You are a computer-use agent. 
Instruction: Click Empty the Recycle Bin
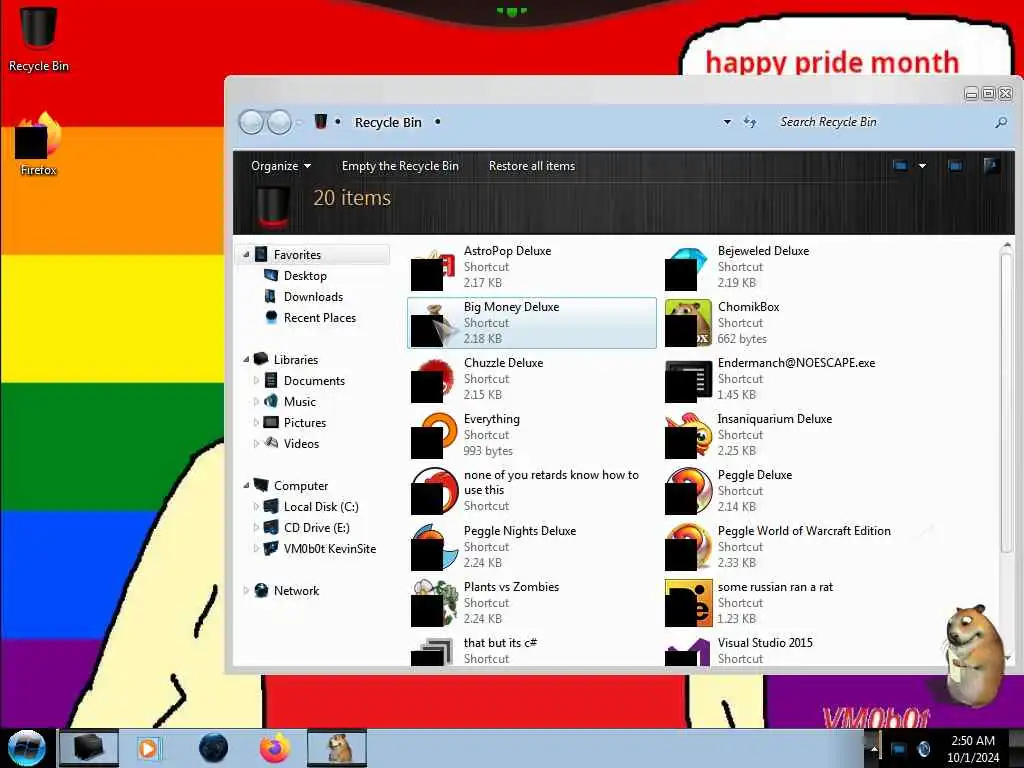400,166
